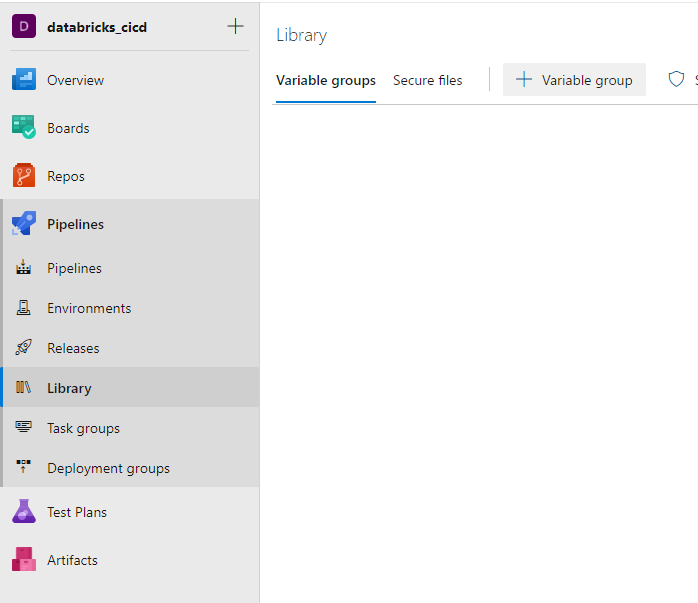The height and width of the screenshot is (603, 698).
Task: Switch to the Secure files tab
Action: pyautogui.click(x=427, y=81)
